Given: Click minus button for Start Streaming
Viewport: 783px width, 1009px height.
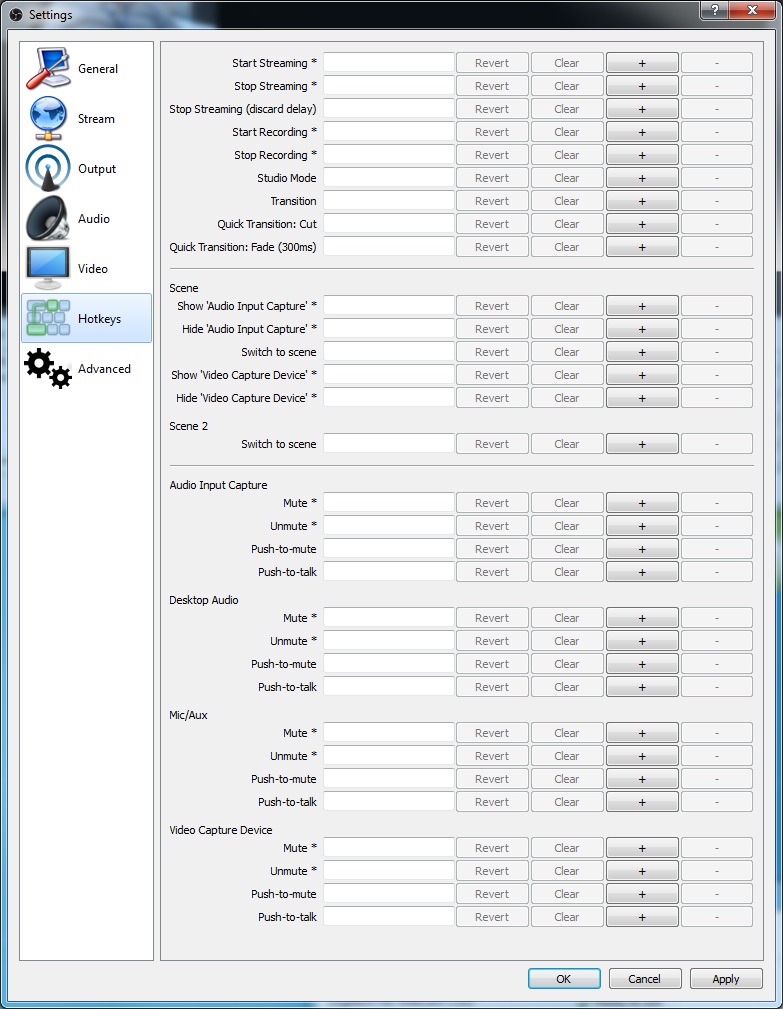Looking at the screenshot, I should (717, 62).
